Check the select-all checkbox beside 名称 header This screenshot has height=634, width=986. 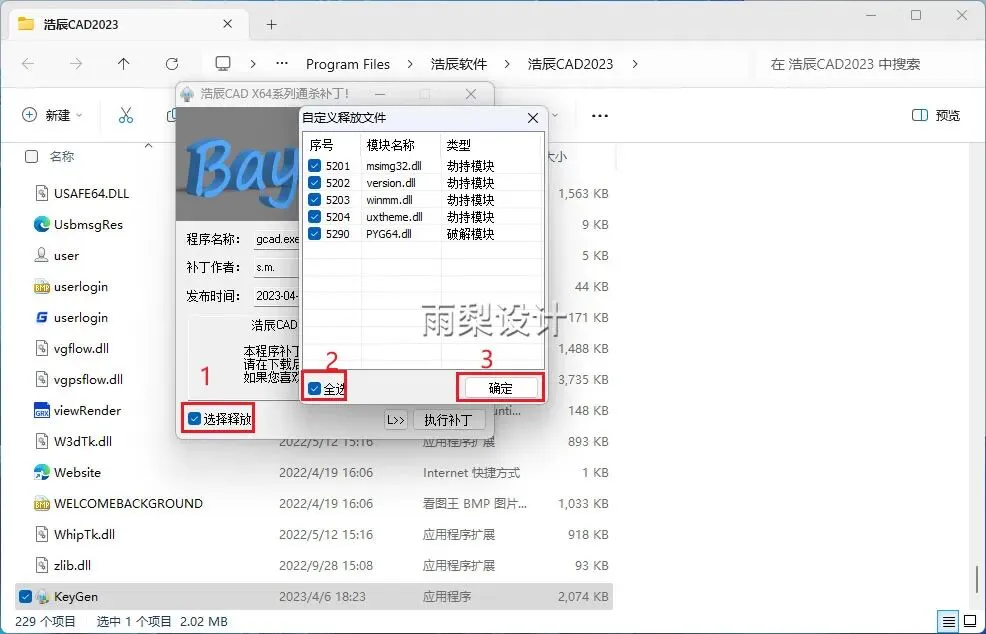tap(31, 157)
